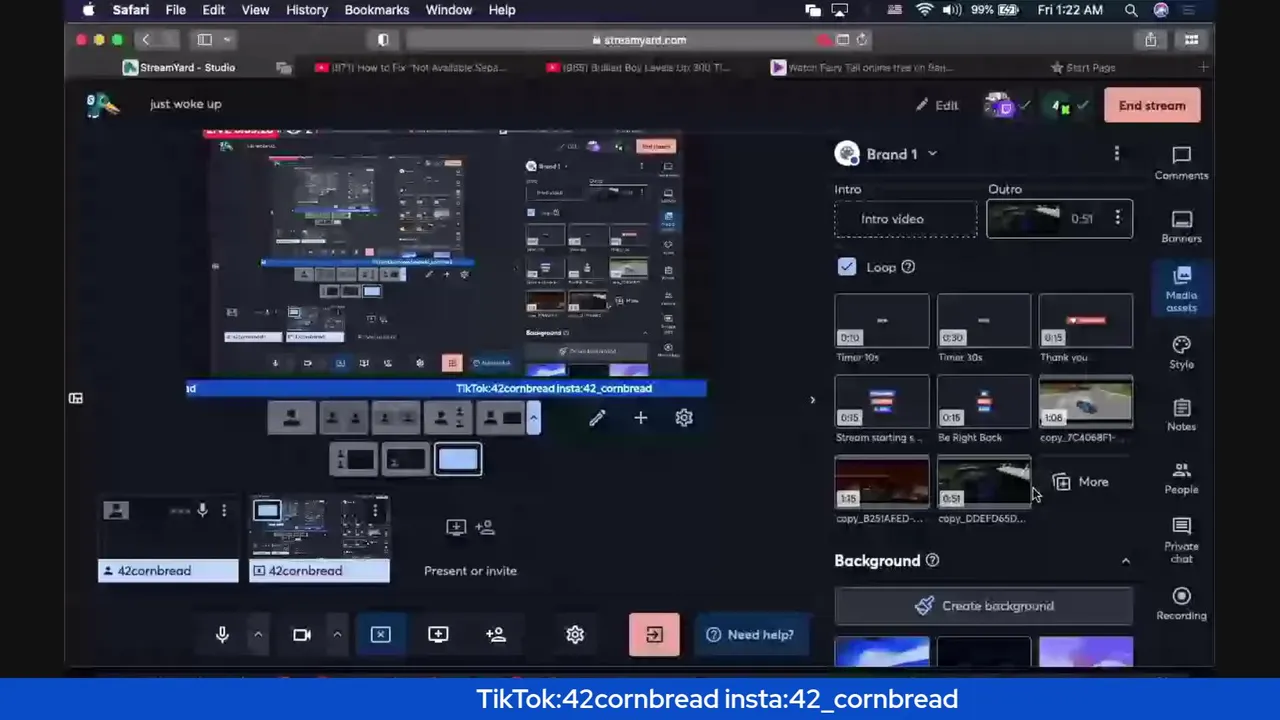
Task: Expand the Brand 1 dropdown
Action: coord(932,154)
